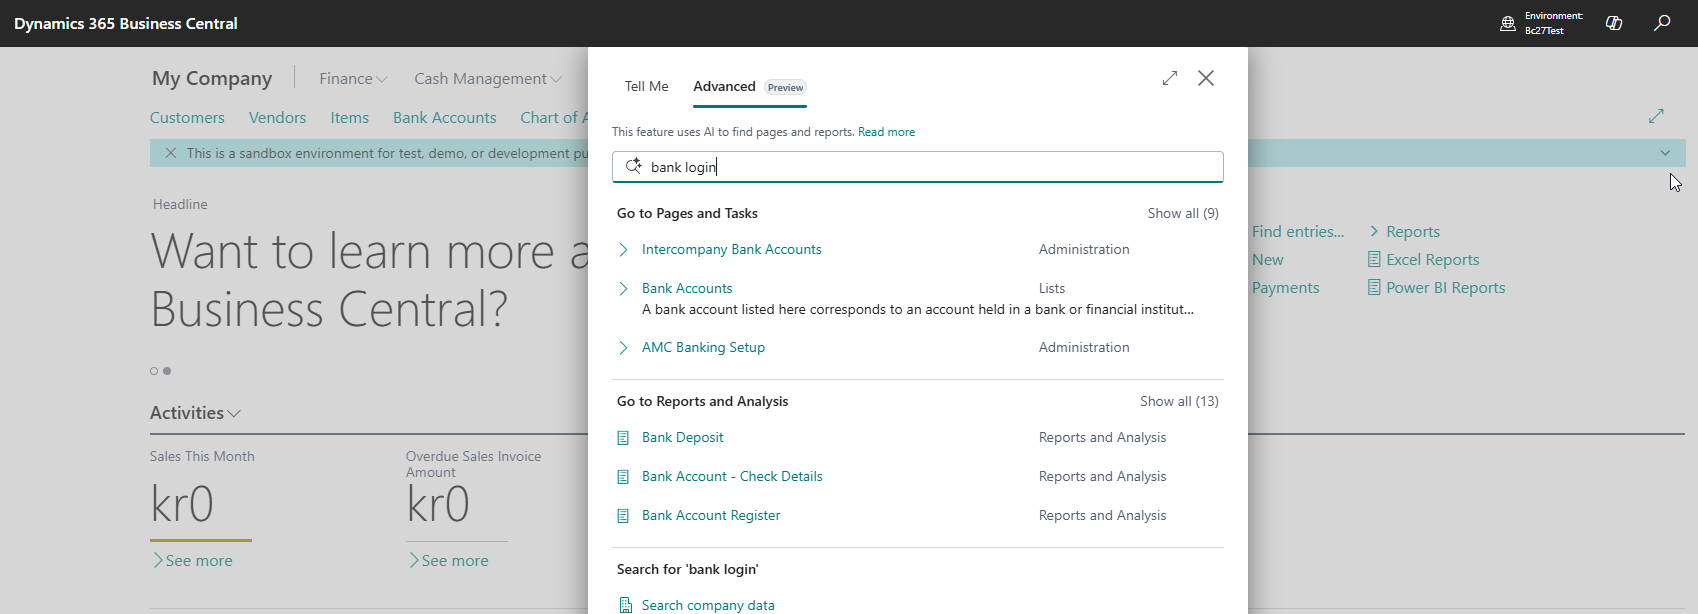Screen dimensions: 1698x614
Task: Open Bank Accounts search result
Action: click(687, 288)
